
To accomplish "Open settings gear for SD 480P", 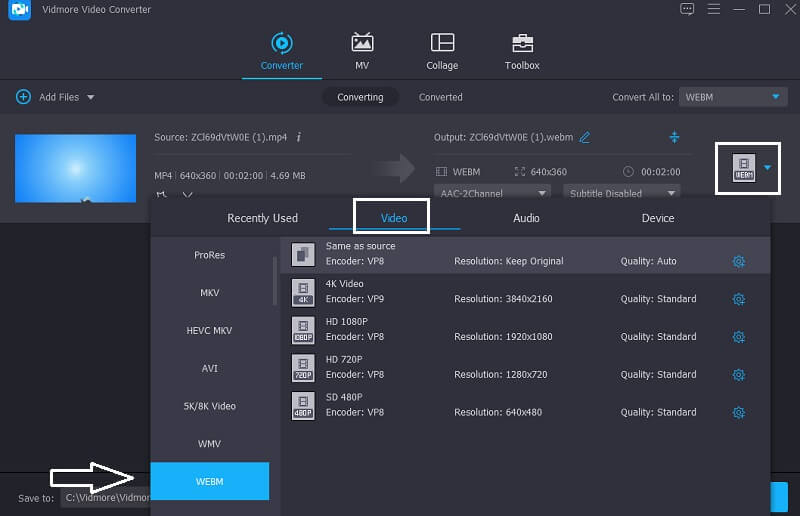I will coord(738,412).
